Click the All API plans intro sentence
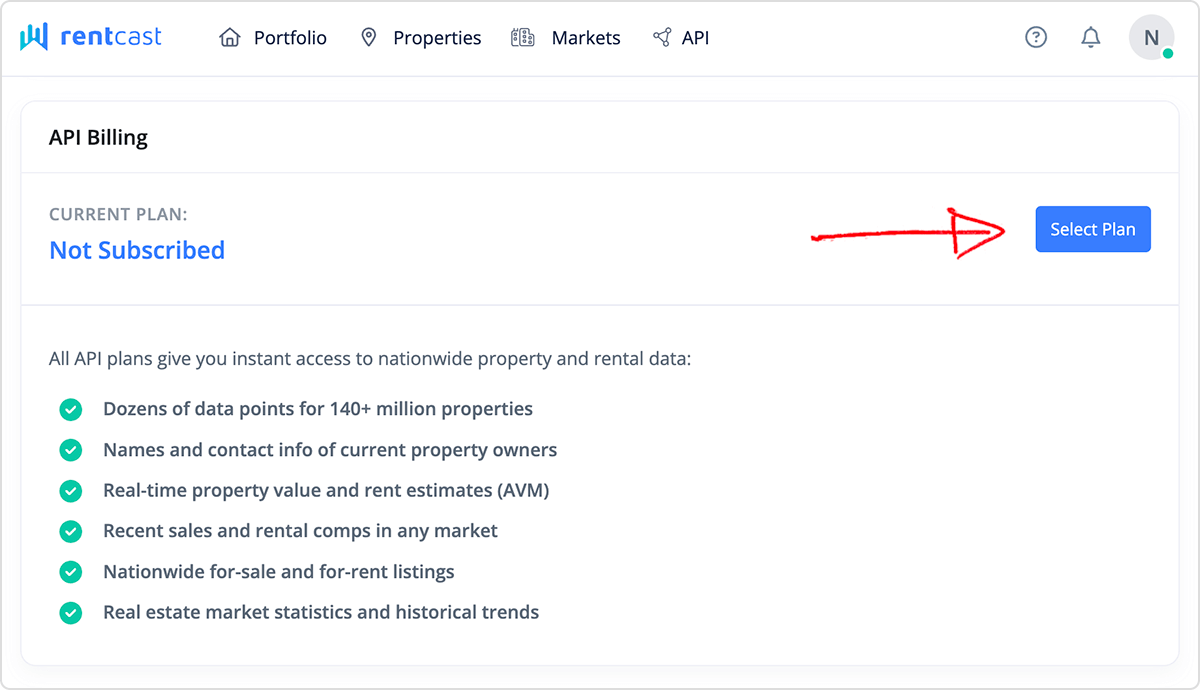Screen dimensions: 1200x690 click(x=370, y=358)
